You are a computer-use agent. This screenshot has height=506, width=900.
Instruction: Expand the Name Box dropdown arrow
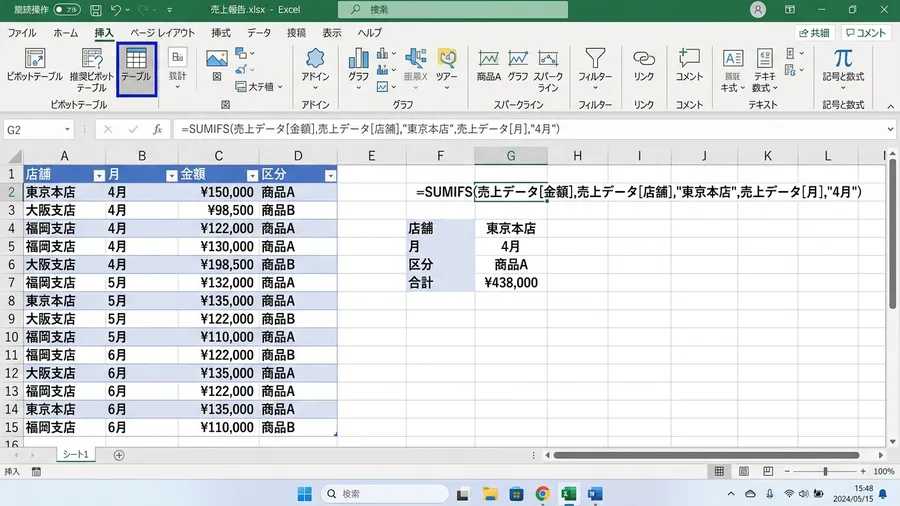pos(67,130)
